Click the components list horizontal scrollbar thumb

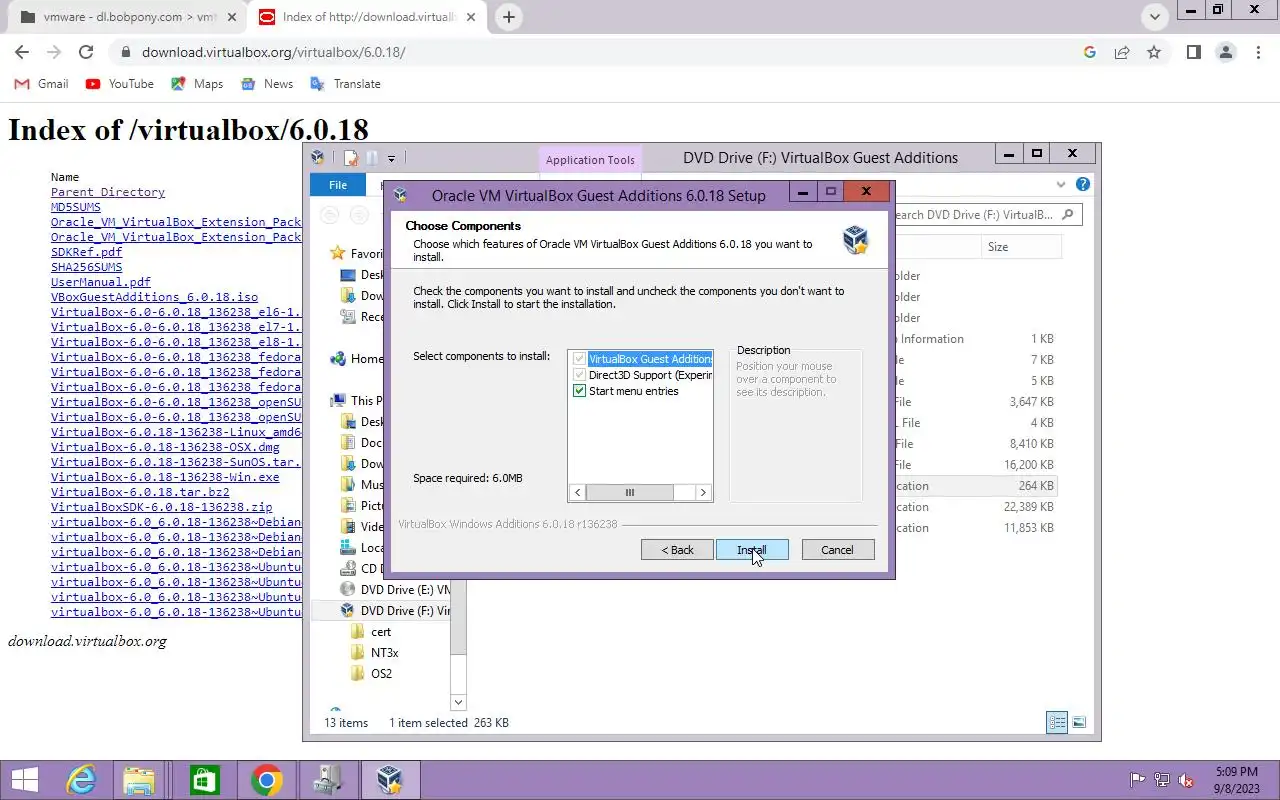629,492
